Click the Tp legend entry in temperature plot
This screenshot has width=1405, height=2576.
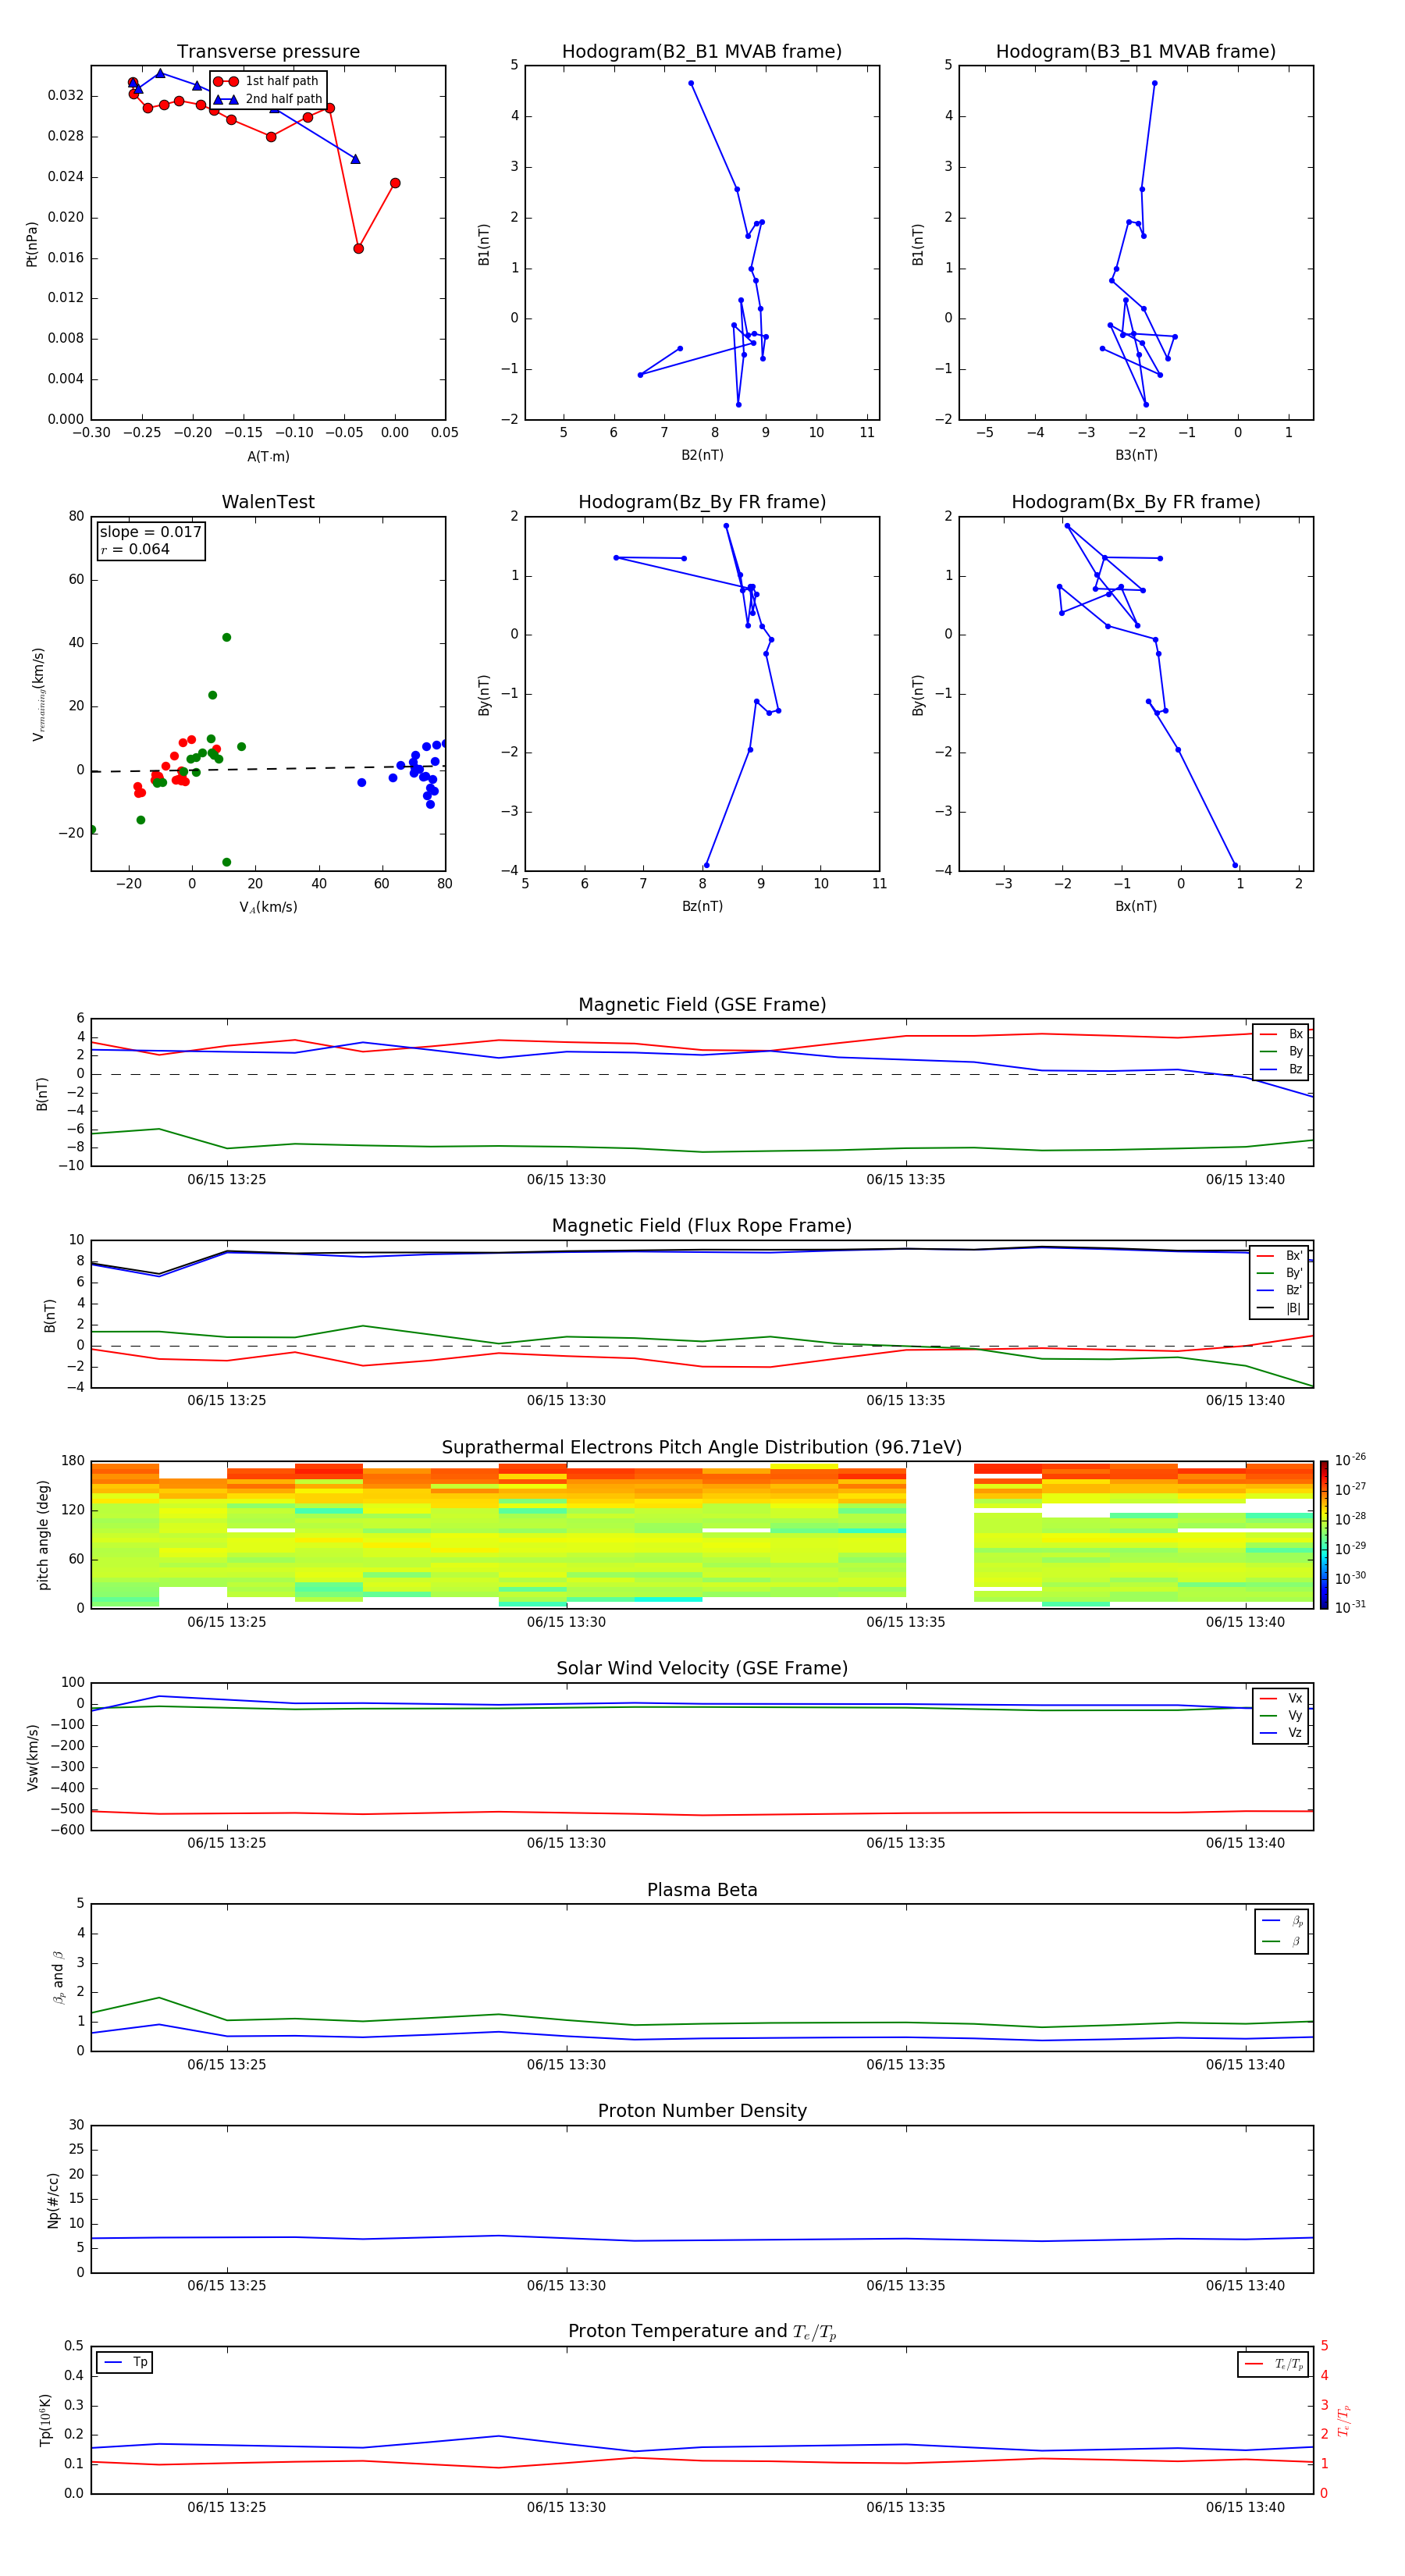coord(125,2363)
